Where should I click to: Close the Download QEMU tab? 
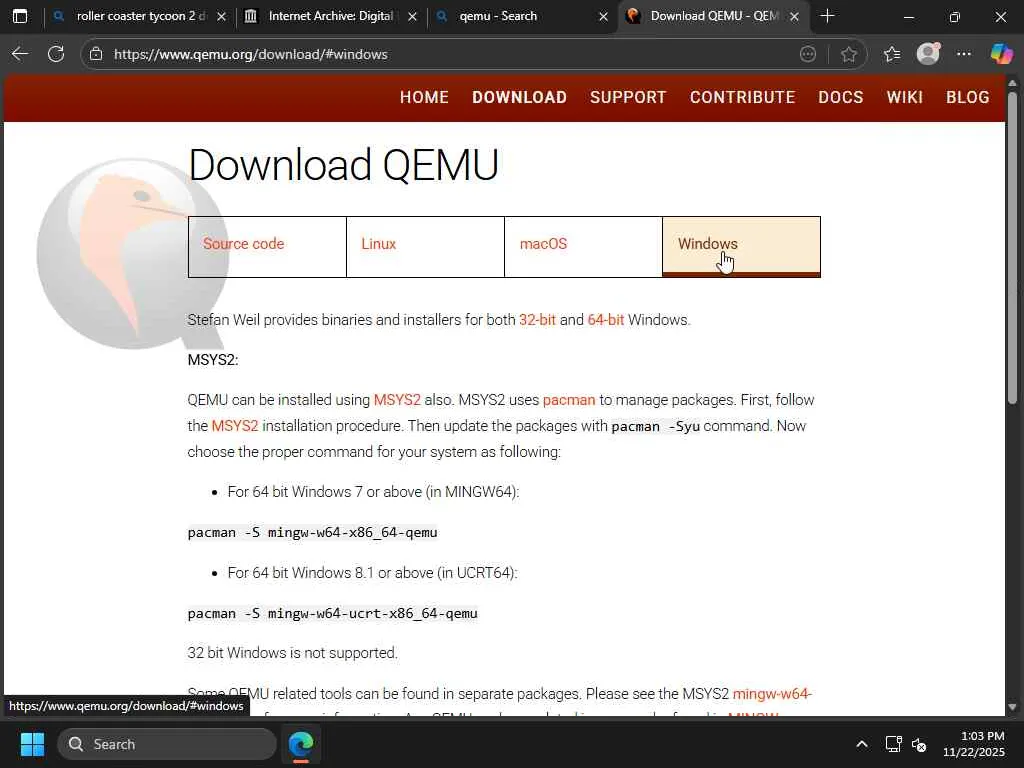pyautogui.click(x=794, y=17)
